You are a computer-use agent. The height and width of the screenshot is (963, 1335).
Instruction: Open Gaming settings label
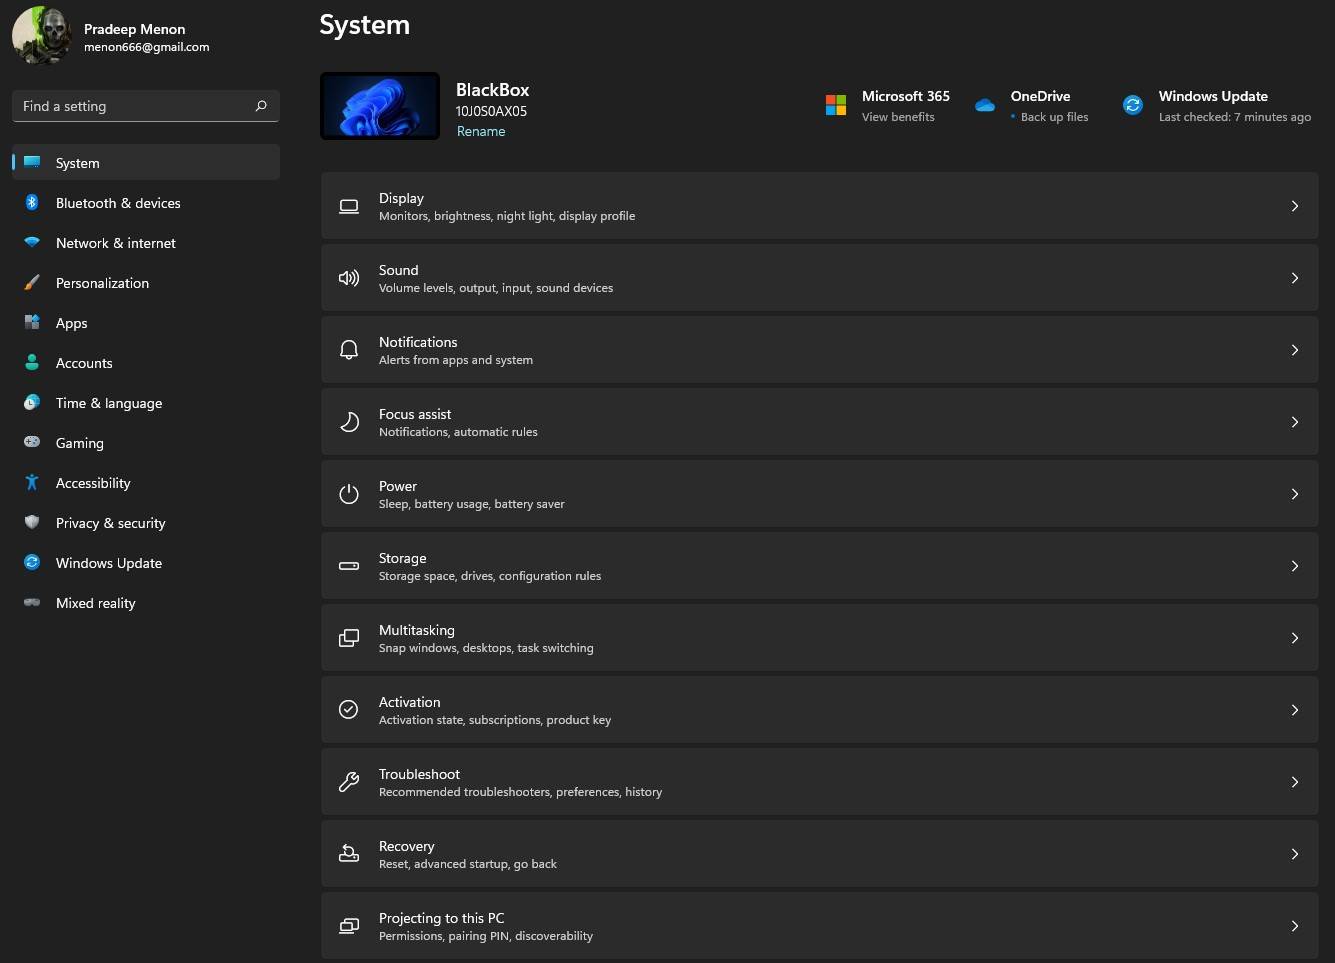tap(80, 443)
